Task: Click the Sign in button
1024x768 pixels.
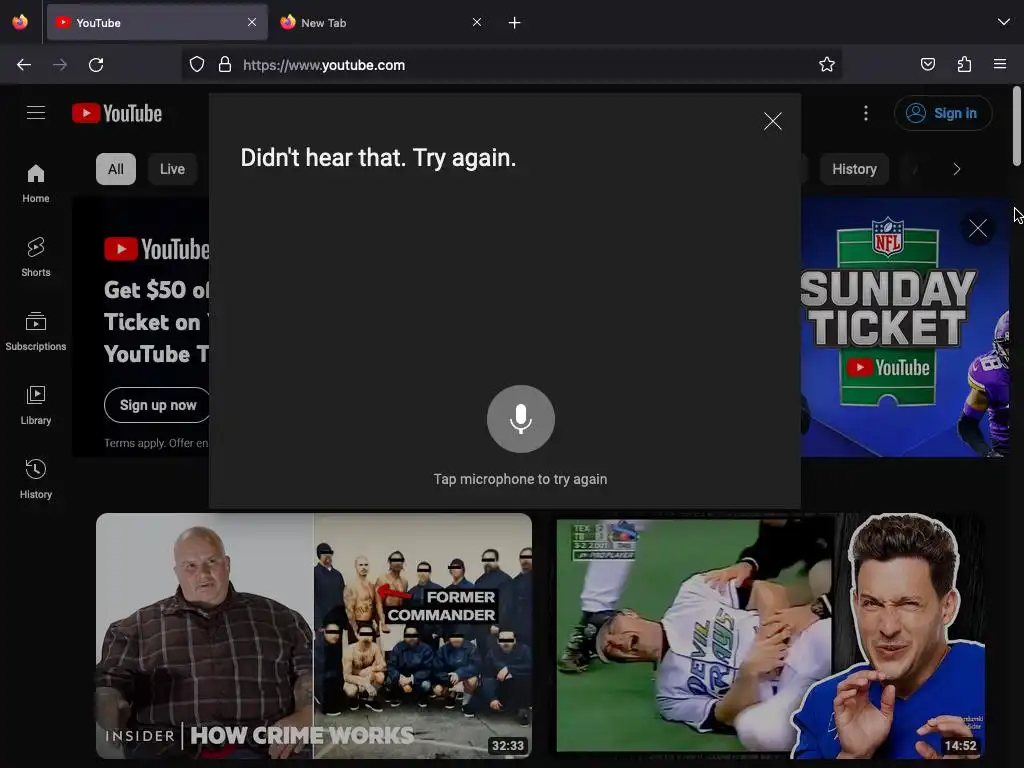Action: pyautogui.click(x=942, y=113)
